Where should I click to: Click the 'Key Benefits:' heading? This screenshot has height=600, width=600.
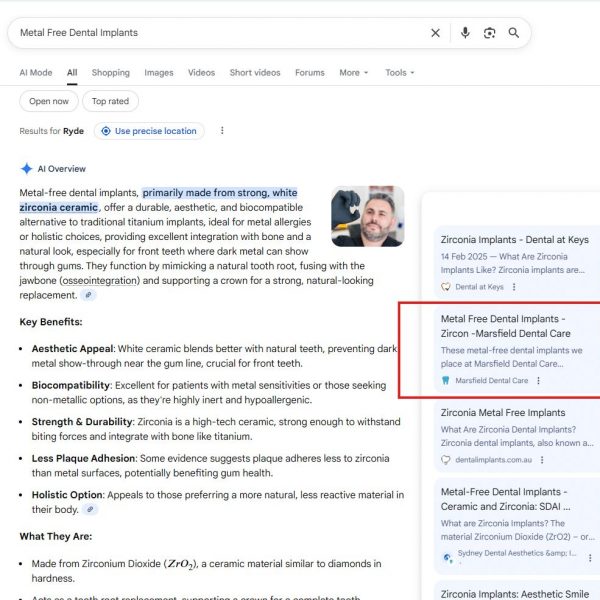(x=51, y=322)
